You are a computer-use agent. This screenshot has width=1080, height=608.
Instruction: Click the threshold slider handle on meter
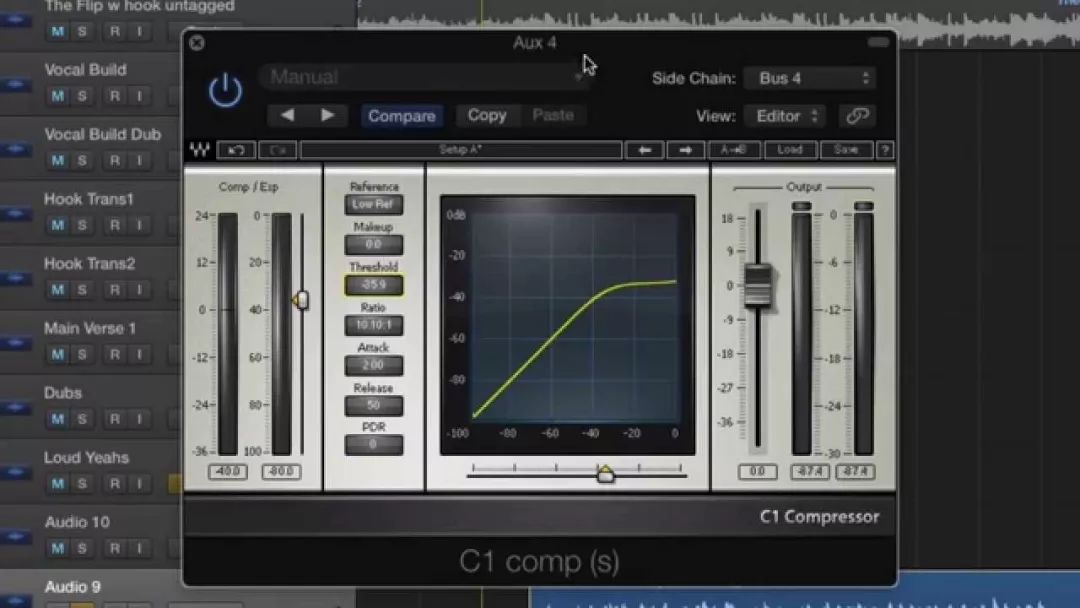click(x=301, y=300)
